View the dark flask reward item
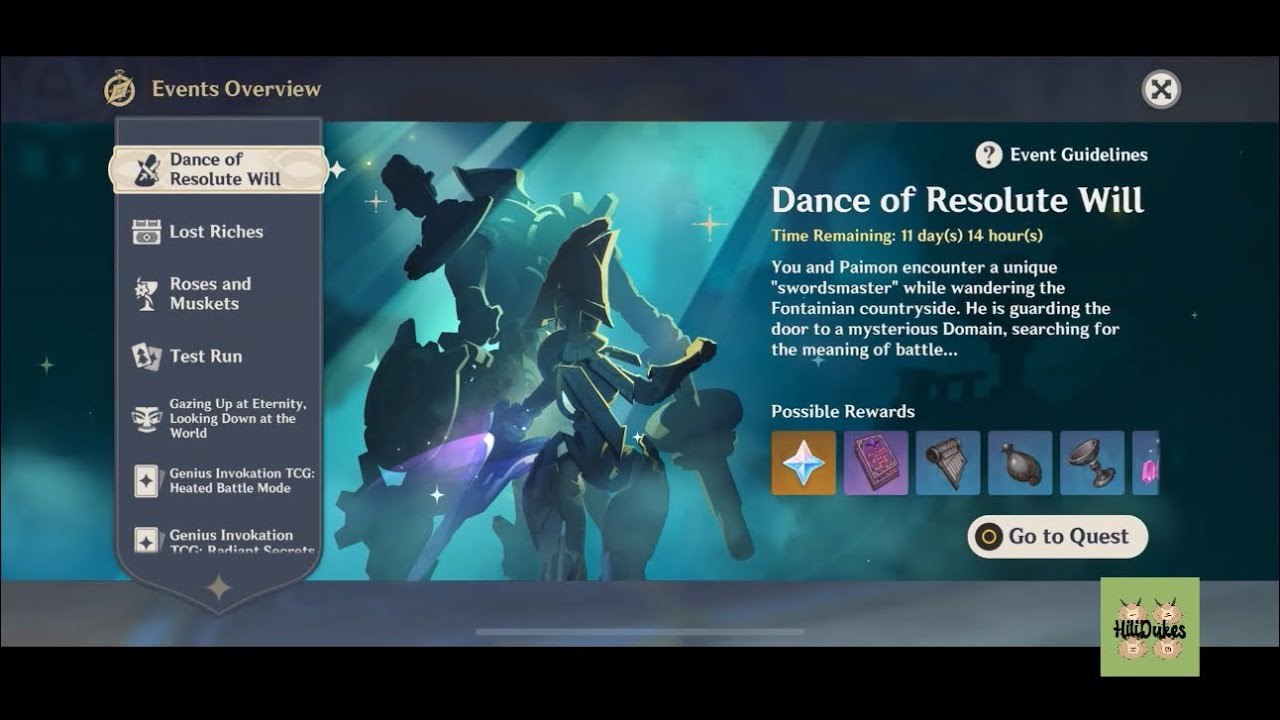This screenshot has width=1280, height=720. click(x=1020, y=463)
